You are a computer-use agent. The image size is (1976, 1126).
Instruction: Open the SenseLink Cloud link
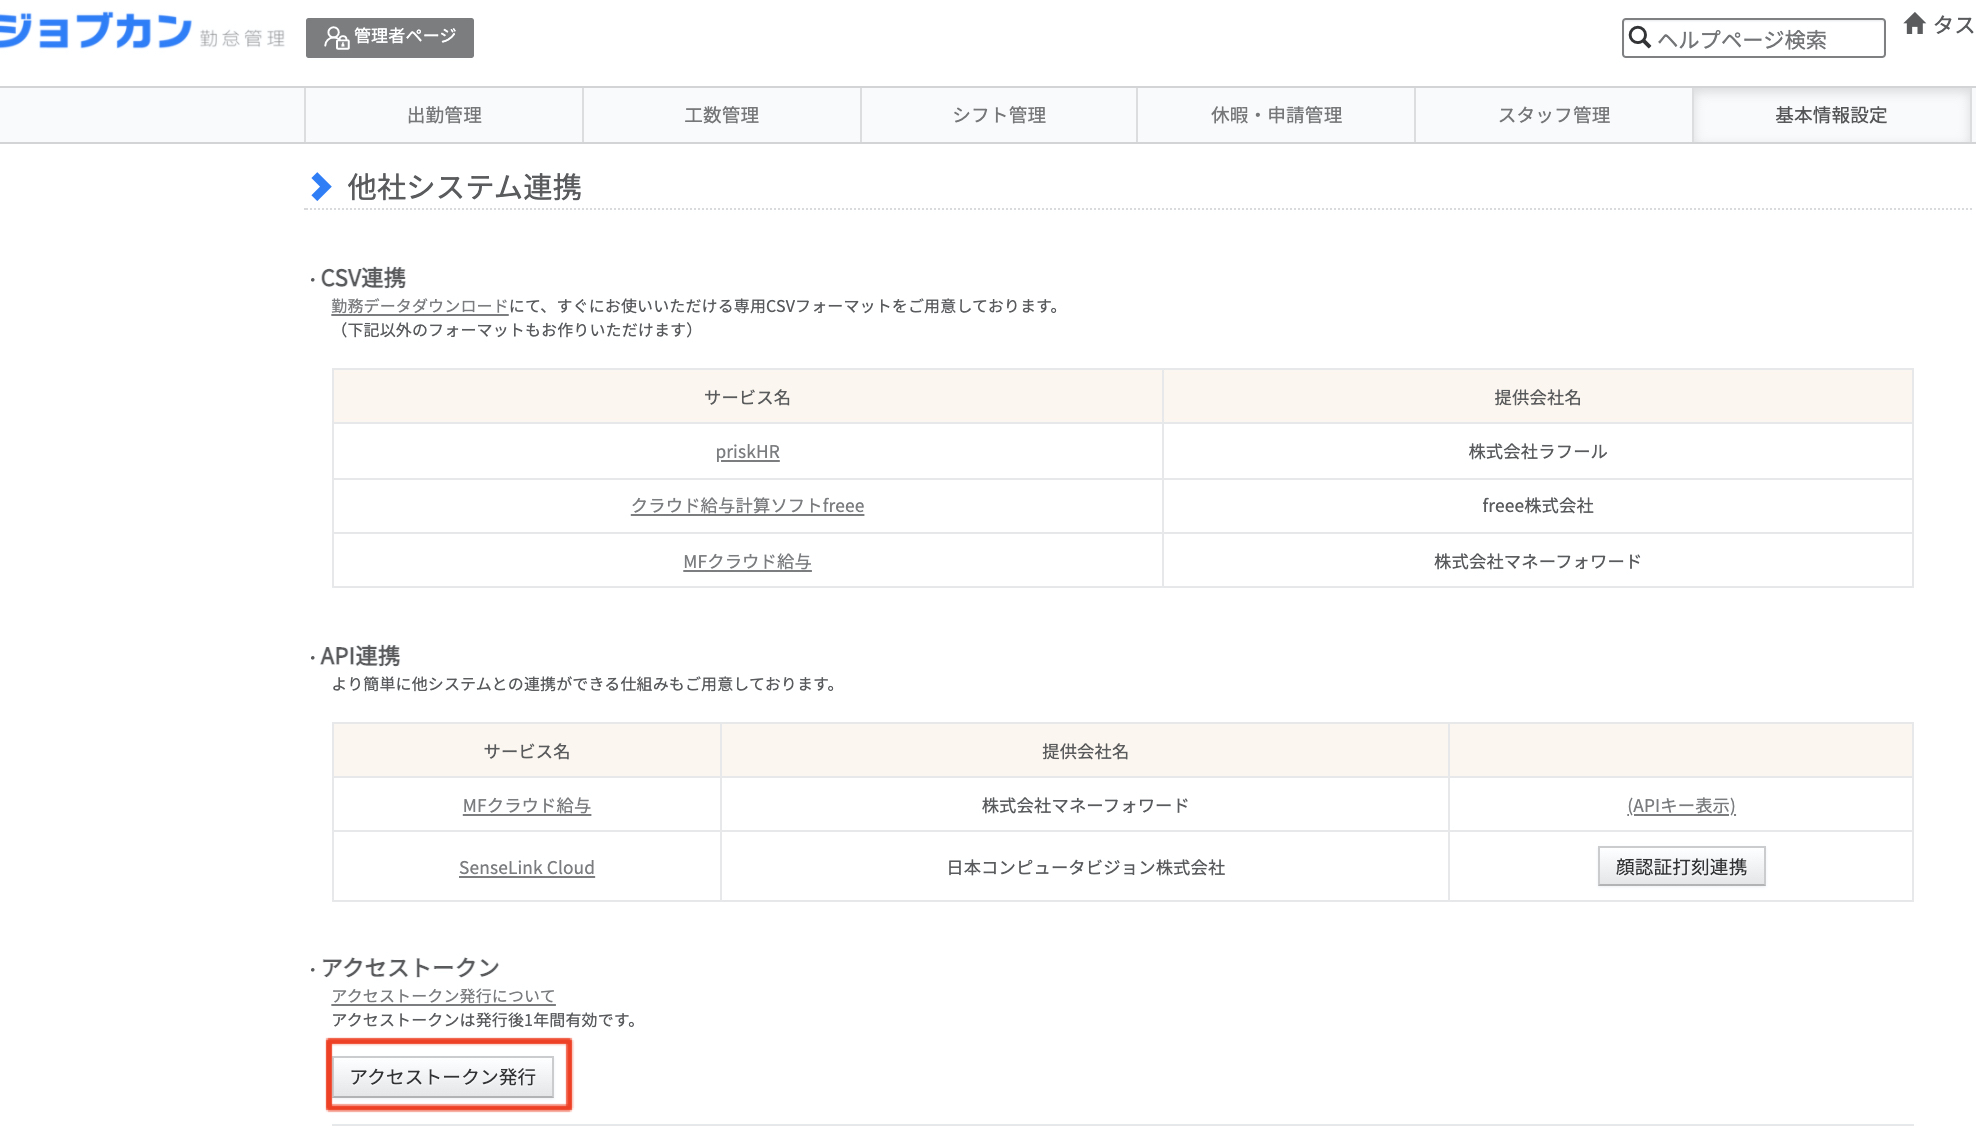point(526,868)
